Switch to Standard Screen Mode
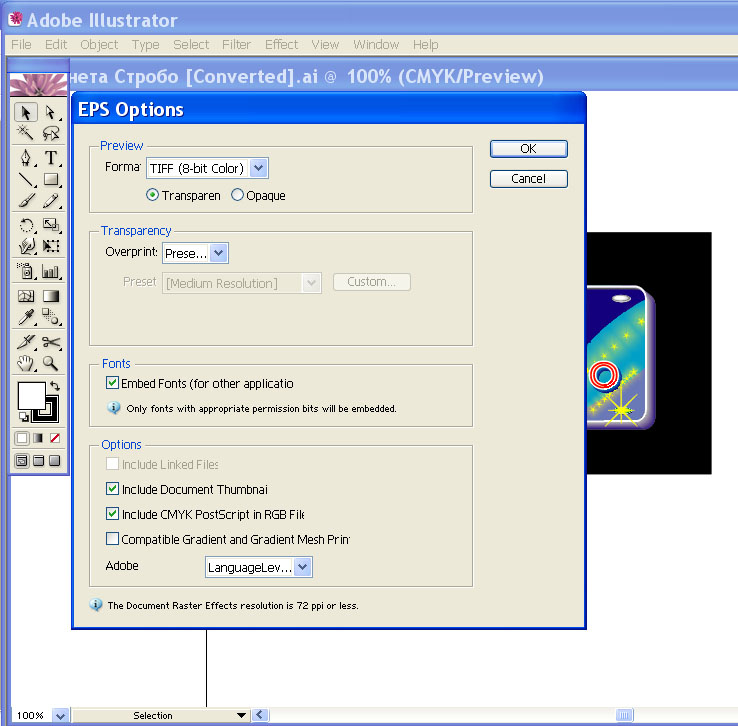The image size is (738, 726). pyautogui.click(x=22, y=460)
